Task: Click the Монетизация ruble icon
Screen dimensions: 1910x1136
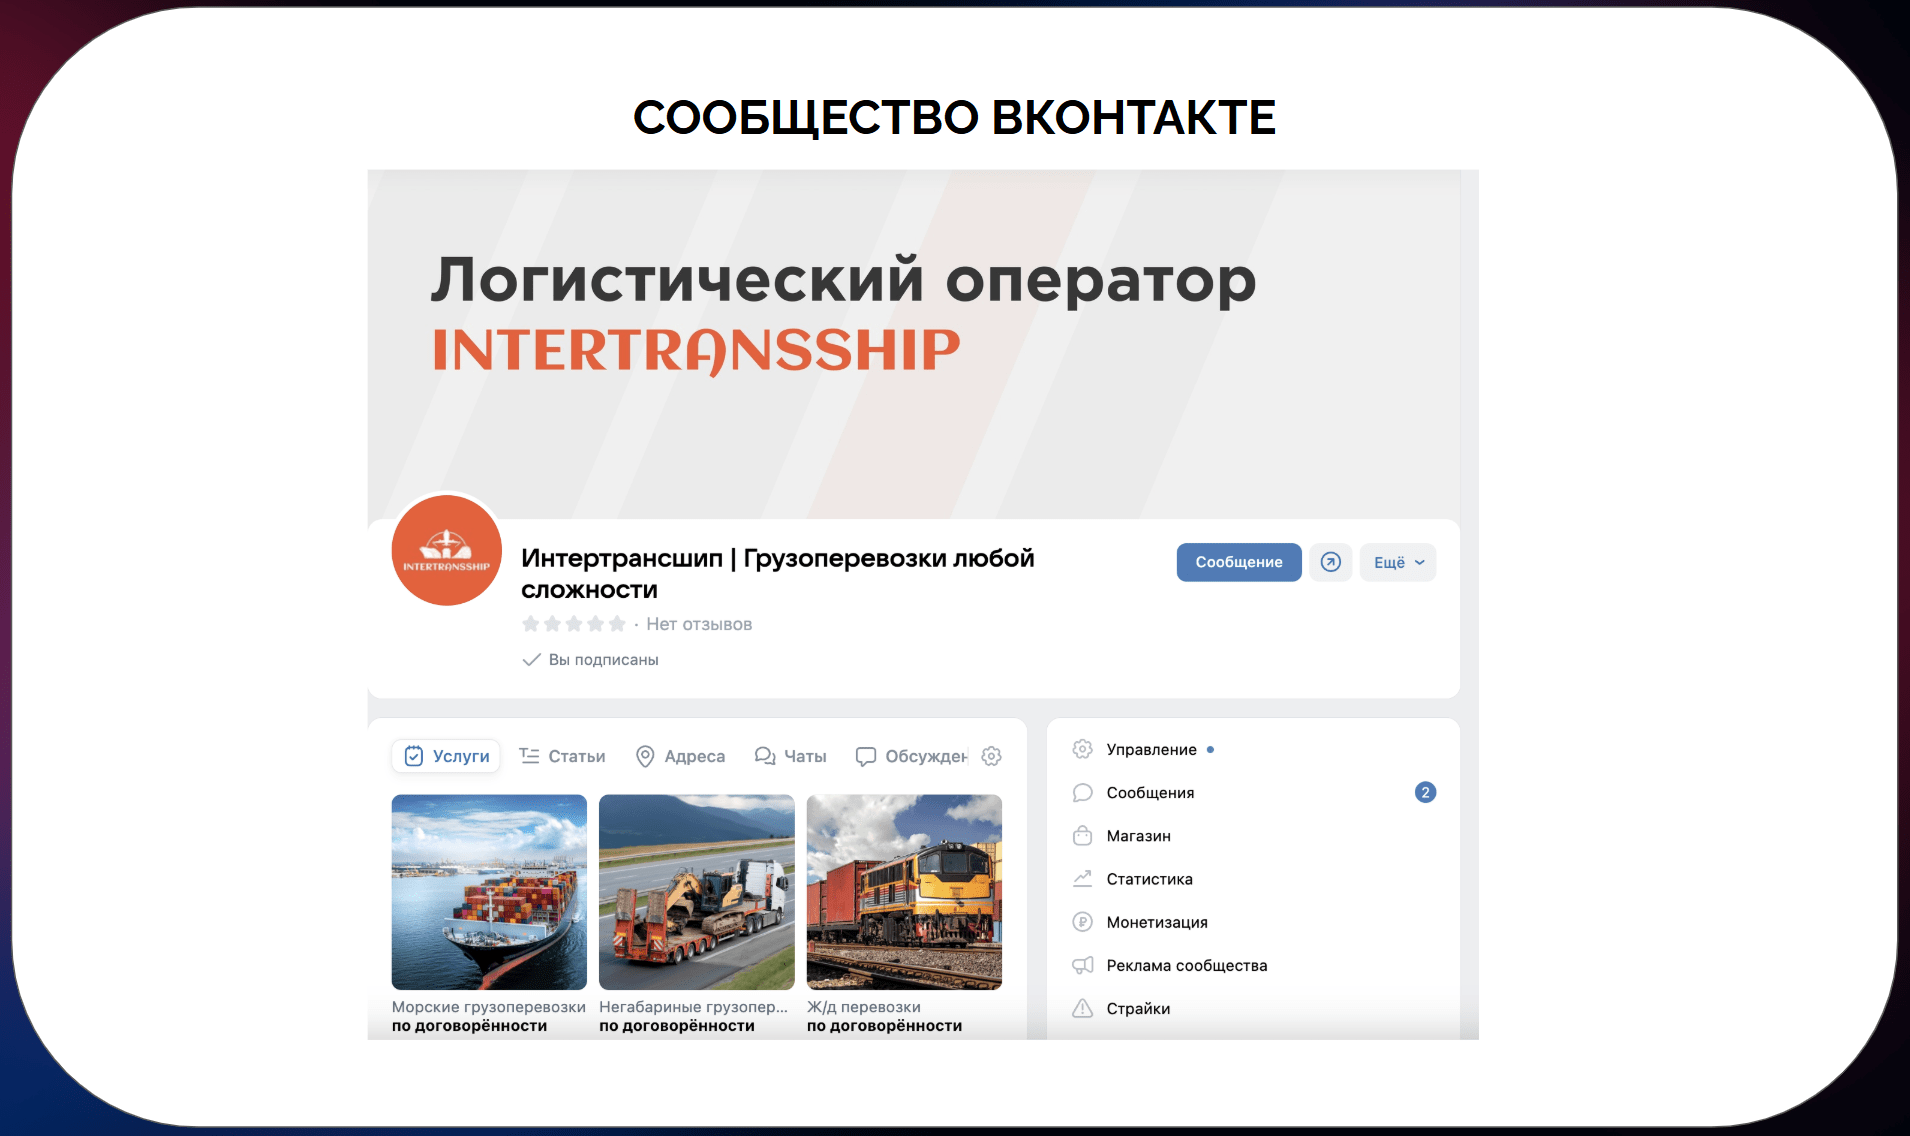Action: coord(1082,922)
